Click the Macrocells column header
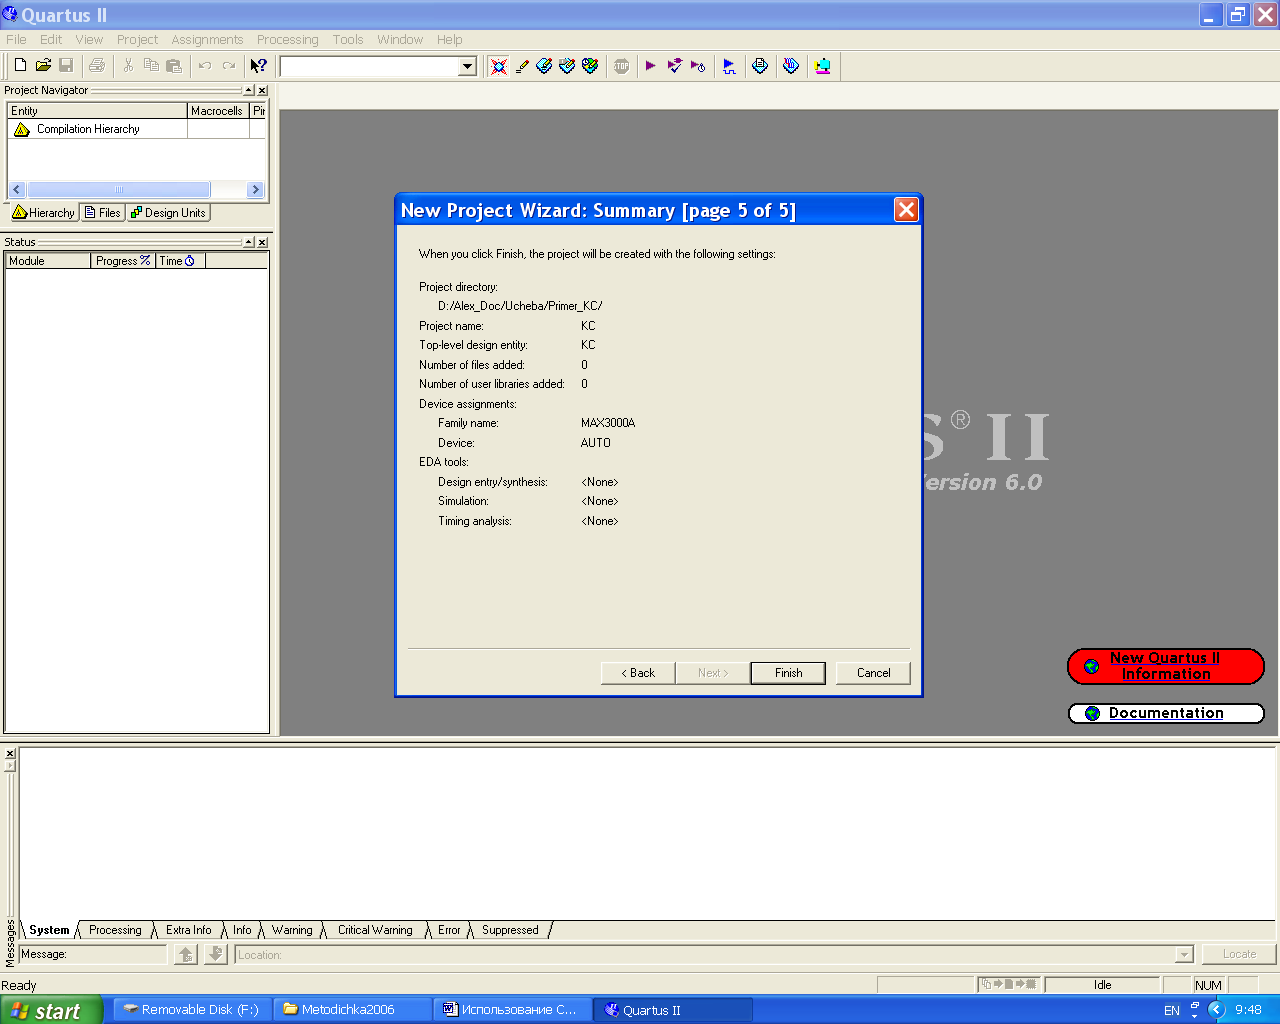1280x1024 pixels. click(x=218, y=111)
